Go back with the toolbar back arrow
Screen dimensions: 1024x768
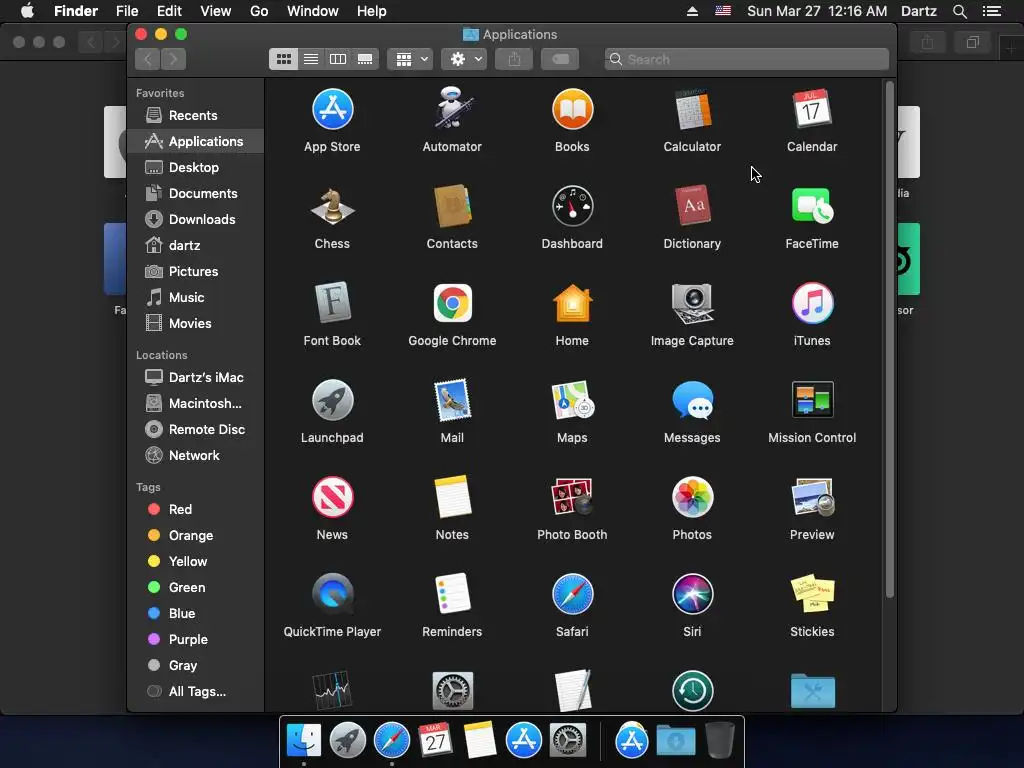tap(148, 59)
